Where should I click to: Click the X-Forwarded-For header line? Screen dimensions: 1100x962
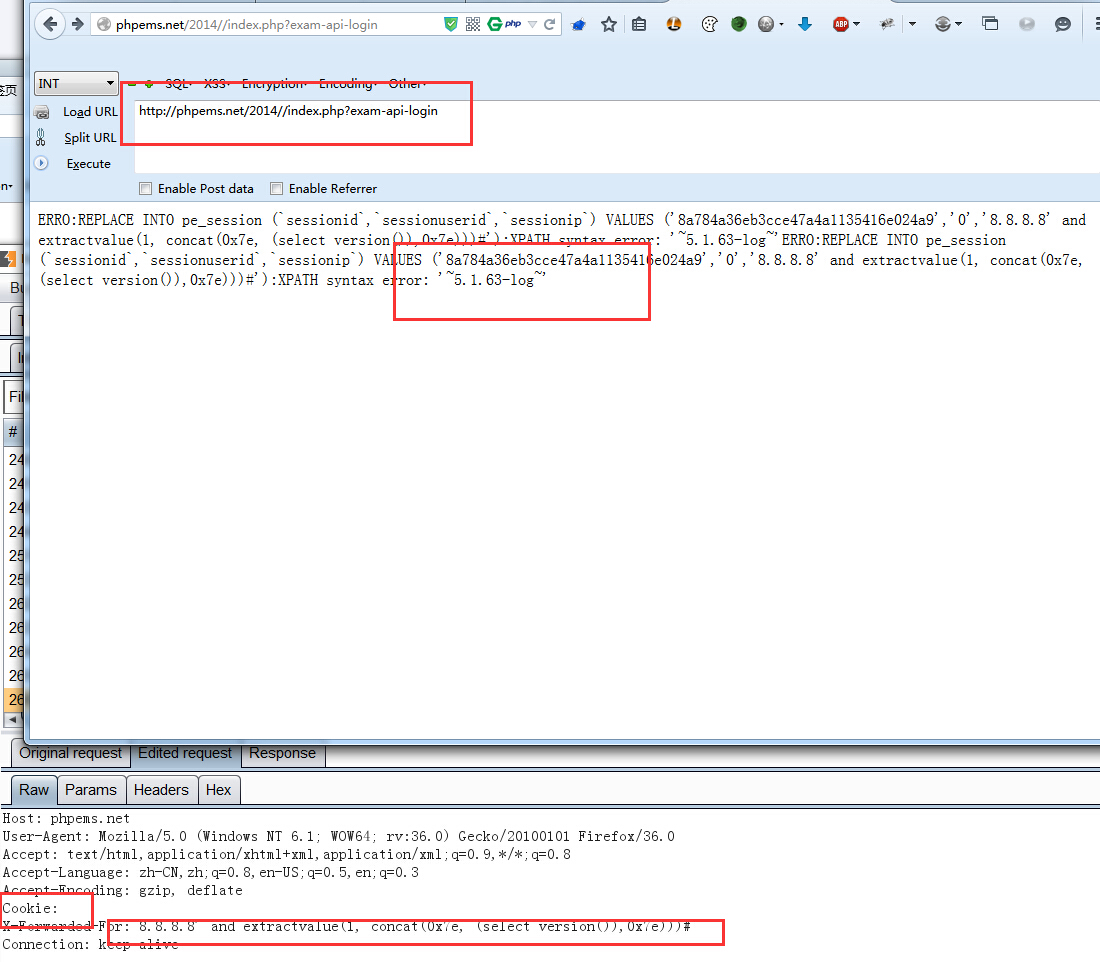pos(347,927)
